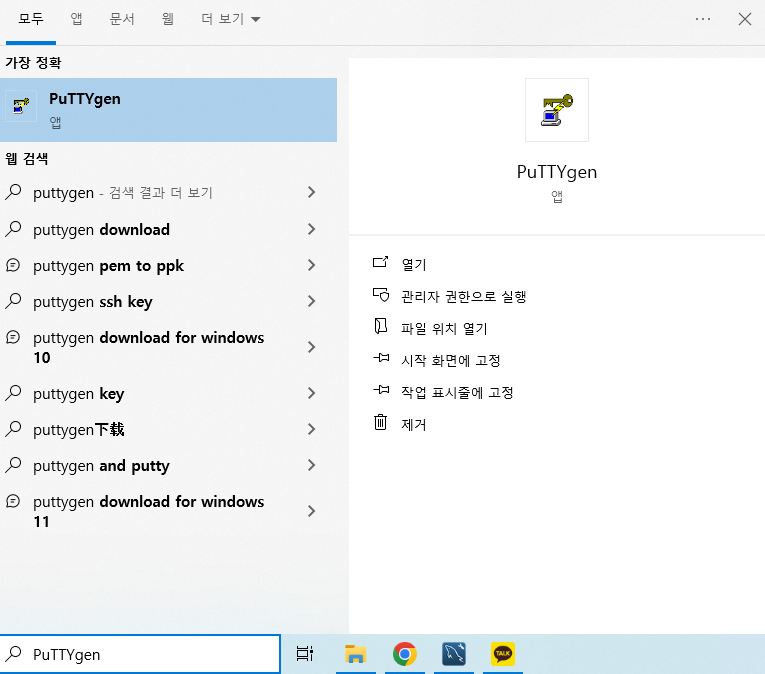Screen dimensions: 765x674
Task: Open suggestion 'puttygen download for windows 10'
Action: [168, 347]
